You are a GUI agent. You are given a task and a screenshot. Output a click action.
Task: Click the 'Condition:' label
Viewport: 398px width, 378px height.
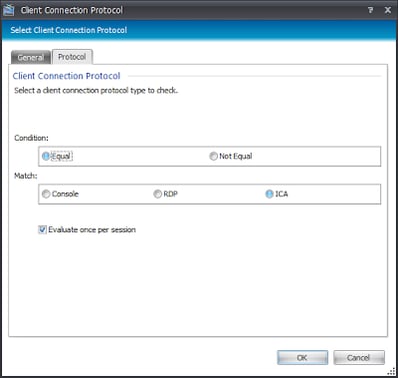pos(31,138)
